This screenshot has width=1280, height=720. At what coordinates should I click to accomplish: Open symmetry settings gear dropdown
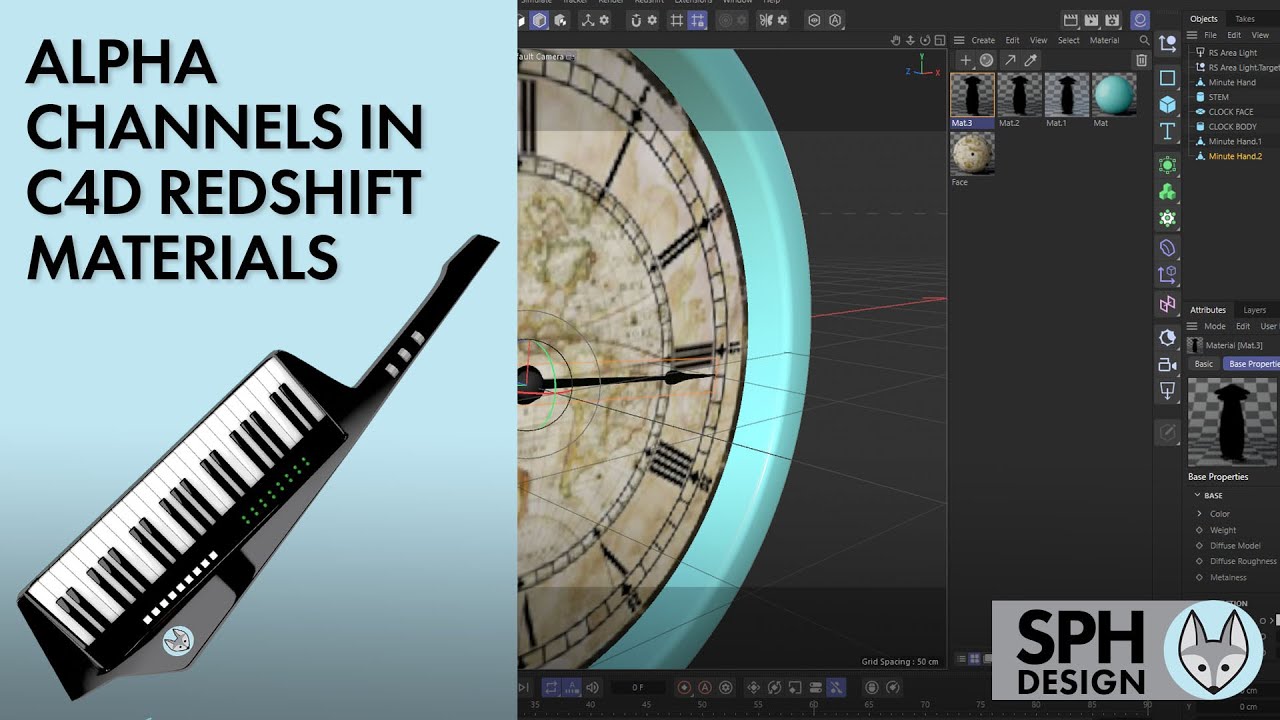(781, 20)
